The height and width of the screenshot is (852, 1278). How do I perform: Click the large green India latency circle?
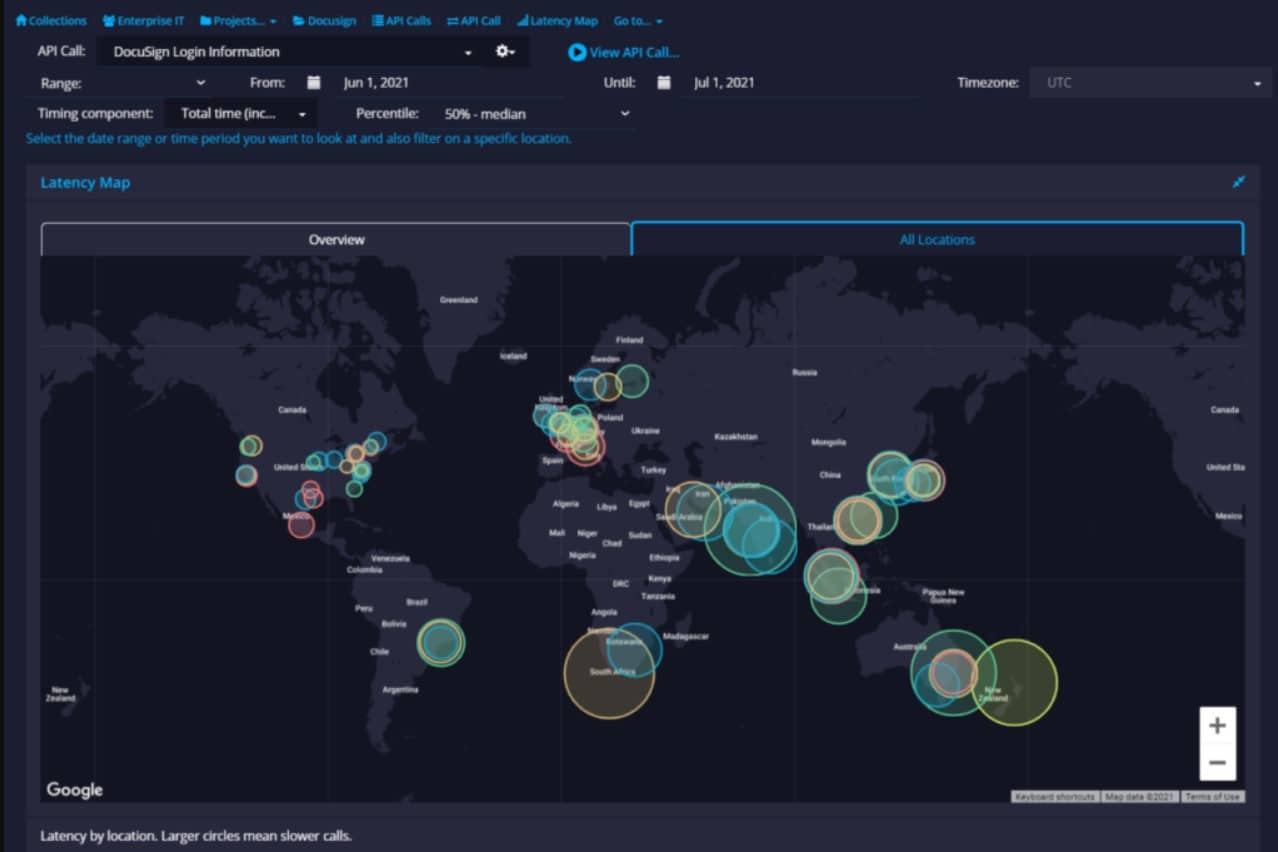point(750,528)
